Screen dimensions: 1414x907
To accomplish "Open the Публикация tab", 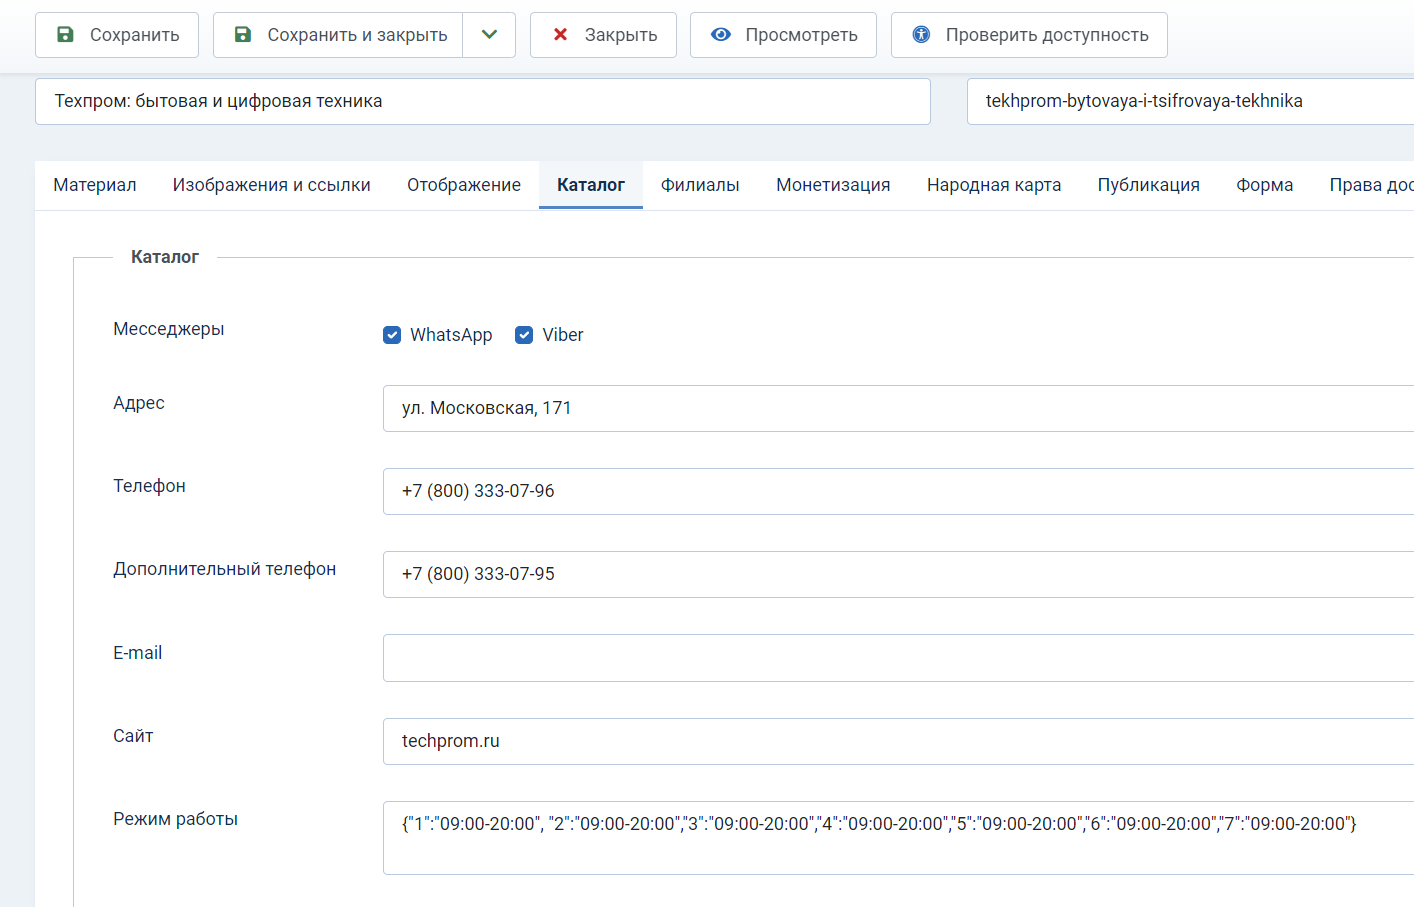I will click(x=1148, y=185).
